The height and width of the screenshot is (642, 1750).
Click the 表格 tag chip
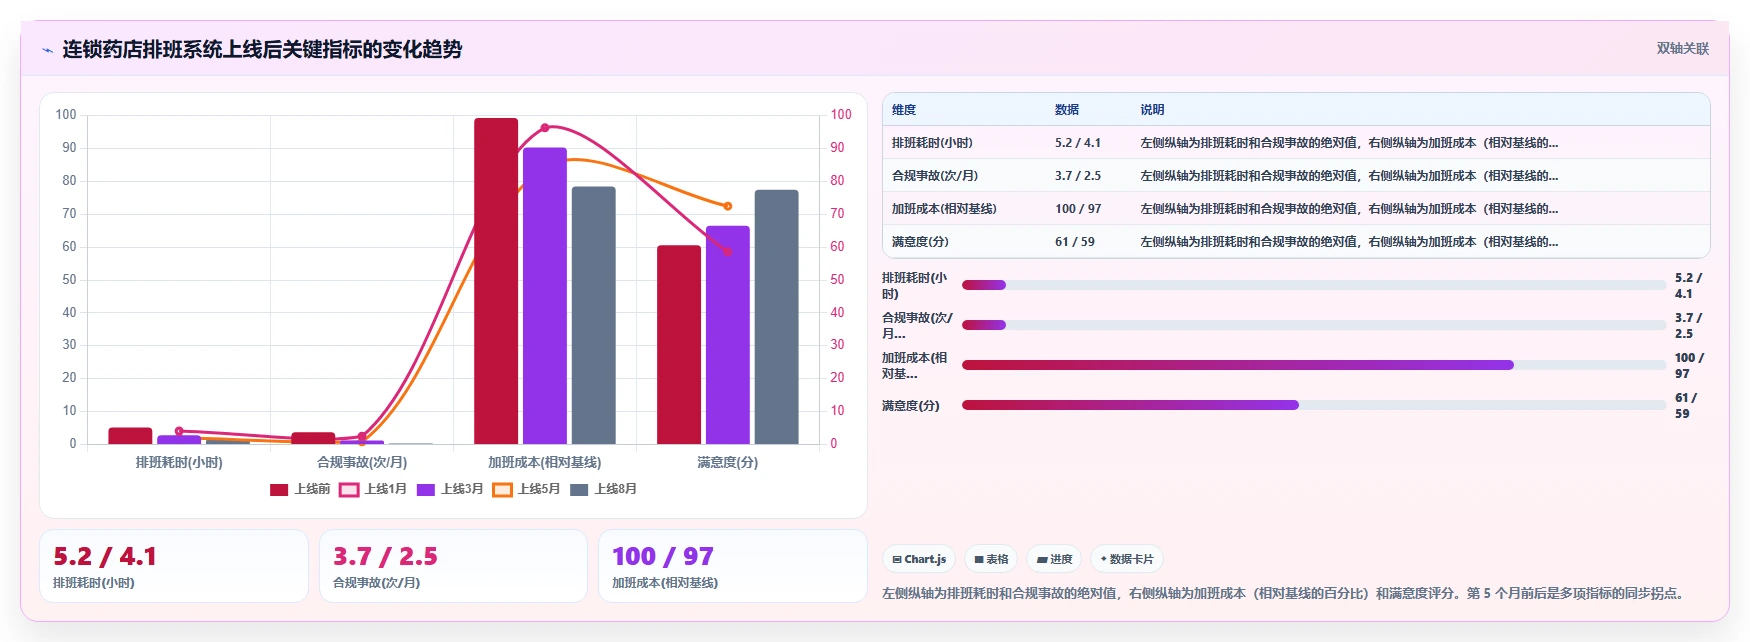tap(991, 559)
